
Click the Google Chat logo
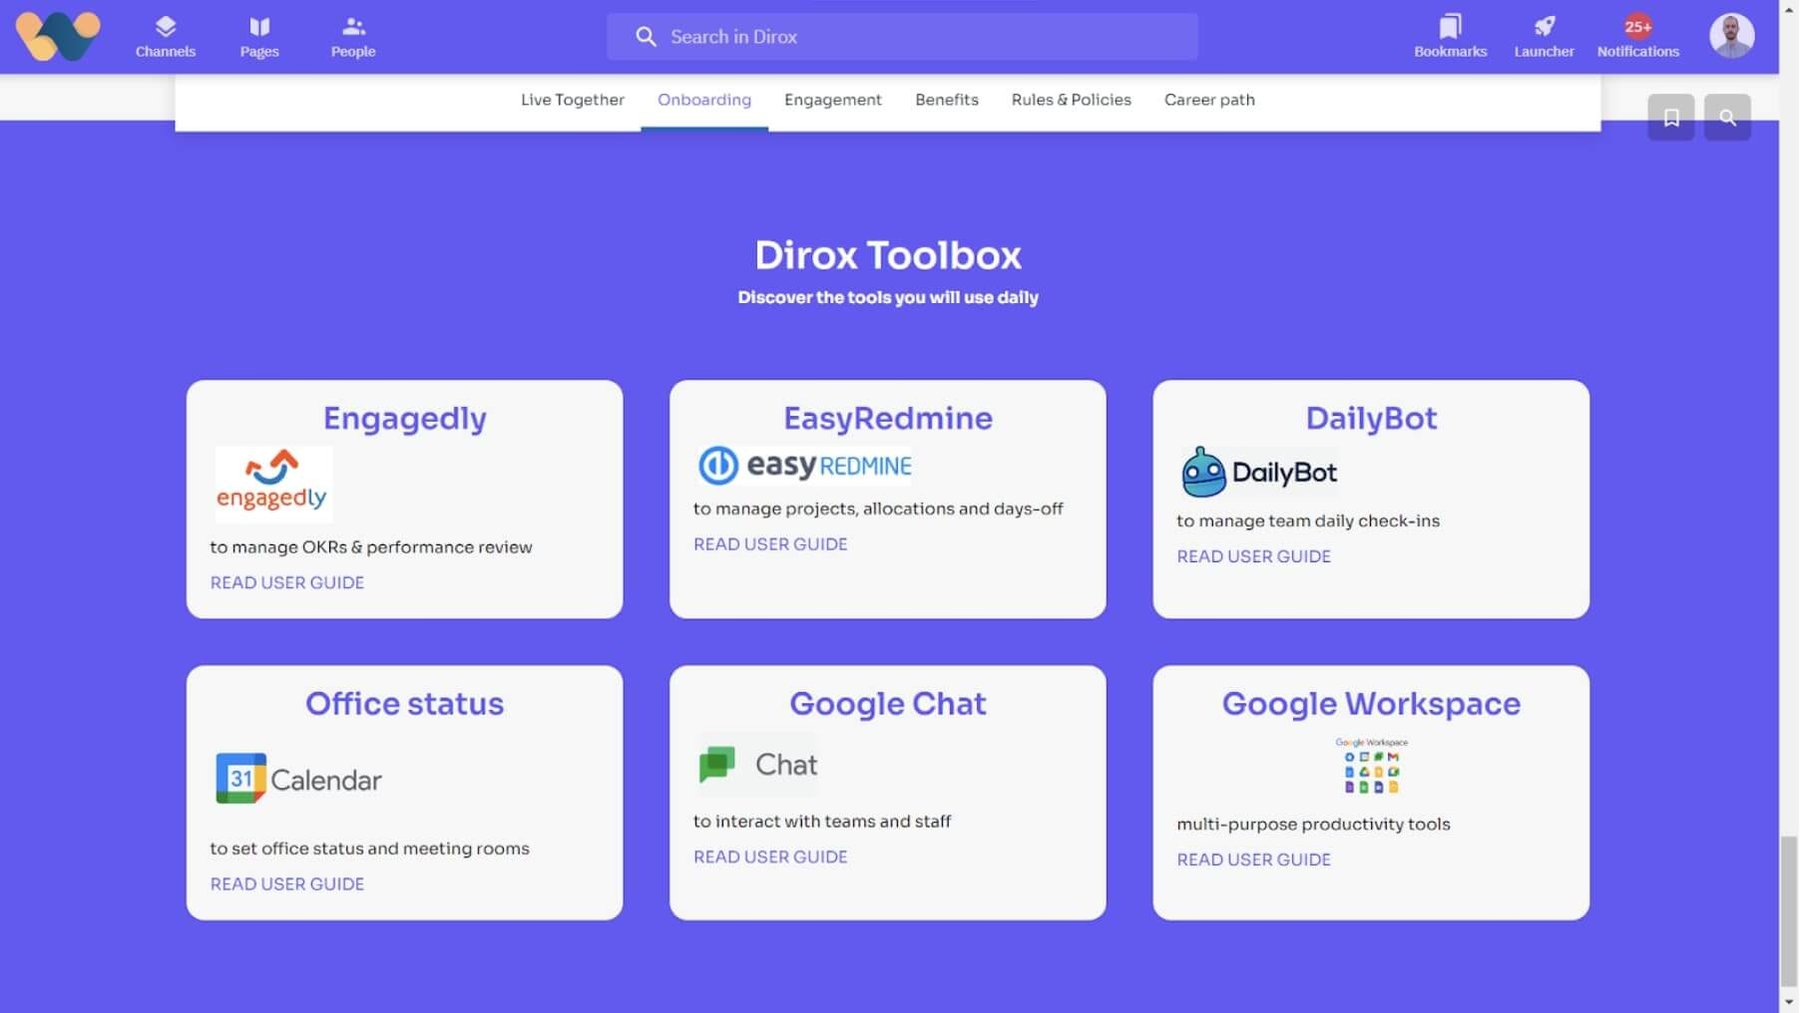pyautogui.click(x=756, y=764)
